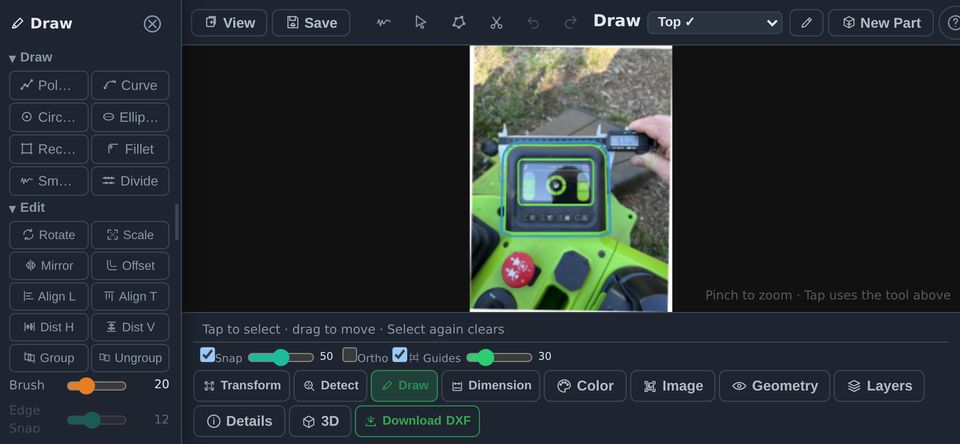The height and width of the screenshot is (444, 960).
Task: Collapse the Edit section header
Action: point(28,208)
